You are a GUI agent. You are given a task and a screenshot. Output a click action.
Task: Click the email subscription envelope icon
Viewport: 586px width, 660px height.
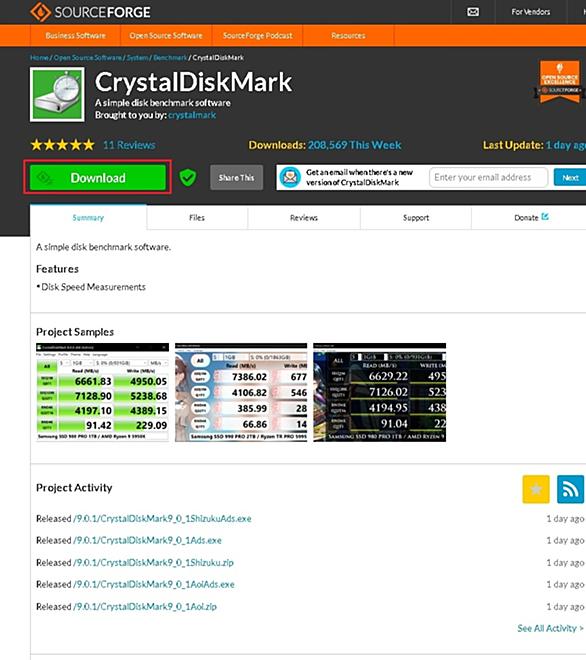[290, 177]
